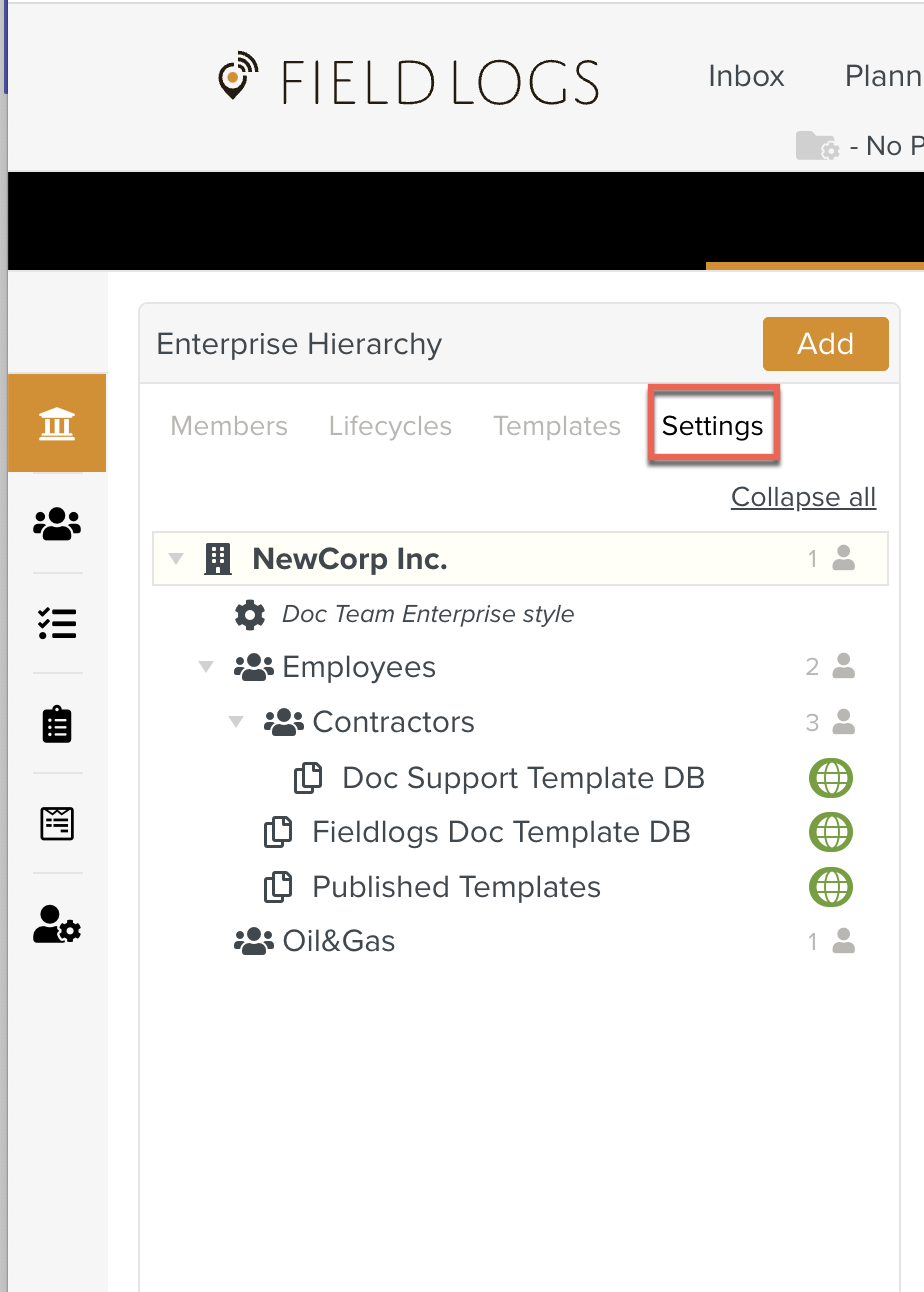
Task: Switch to the Members tab
Action: (229, 426)
